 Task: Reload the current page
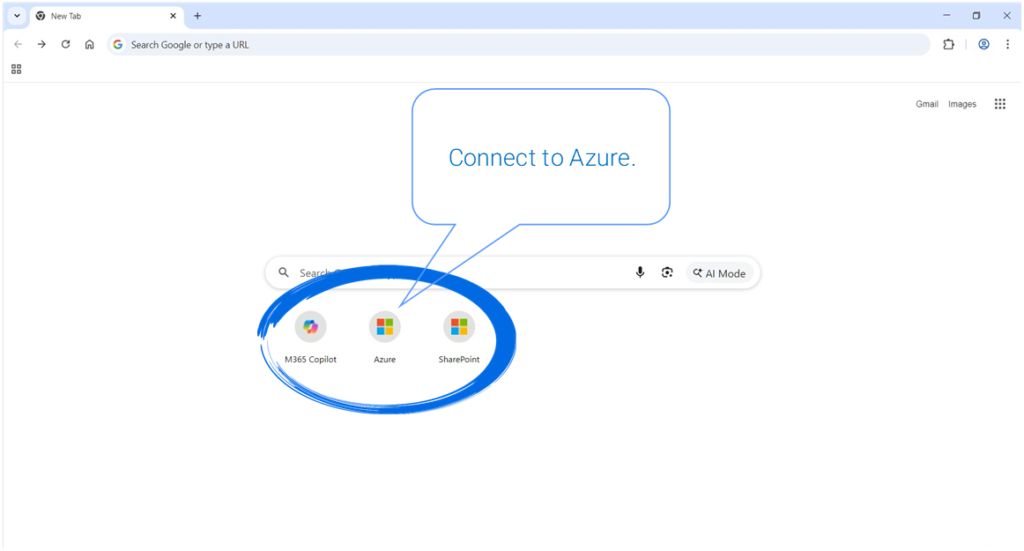[x=66, y=44]
